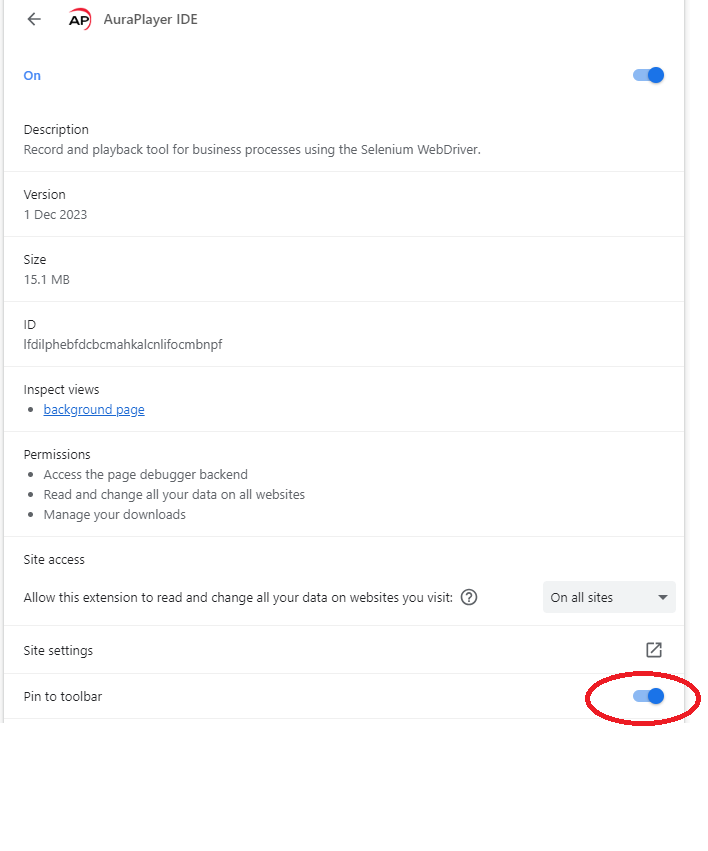The height and width of the screenshot is (851, 708).
Task: Click the back arrow to return to extensions list
Action: pyautogui.click(x=33, y=18)
